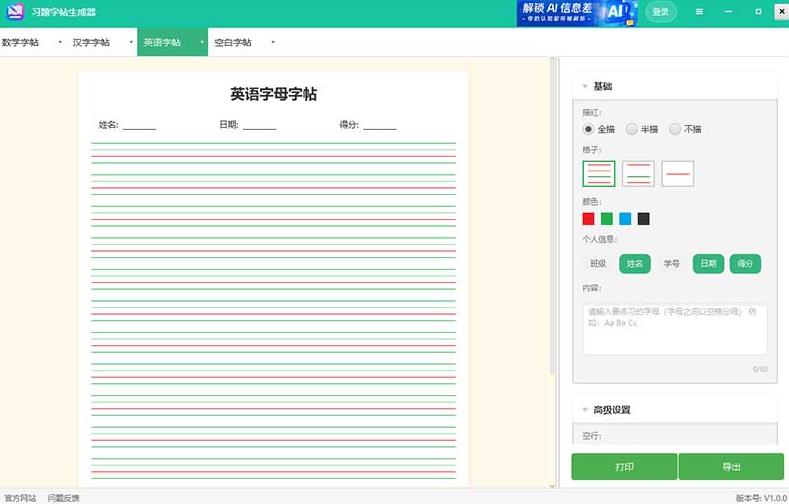Collapse the 高级设置 section
This screenshot has width=789, height=504.
click(585, 410)
